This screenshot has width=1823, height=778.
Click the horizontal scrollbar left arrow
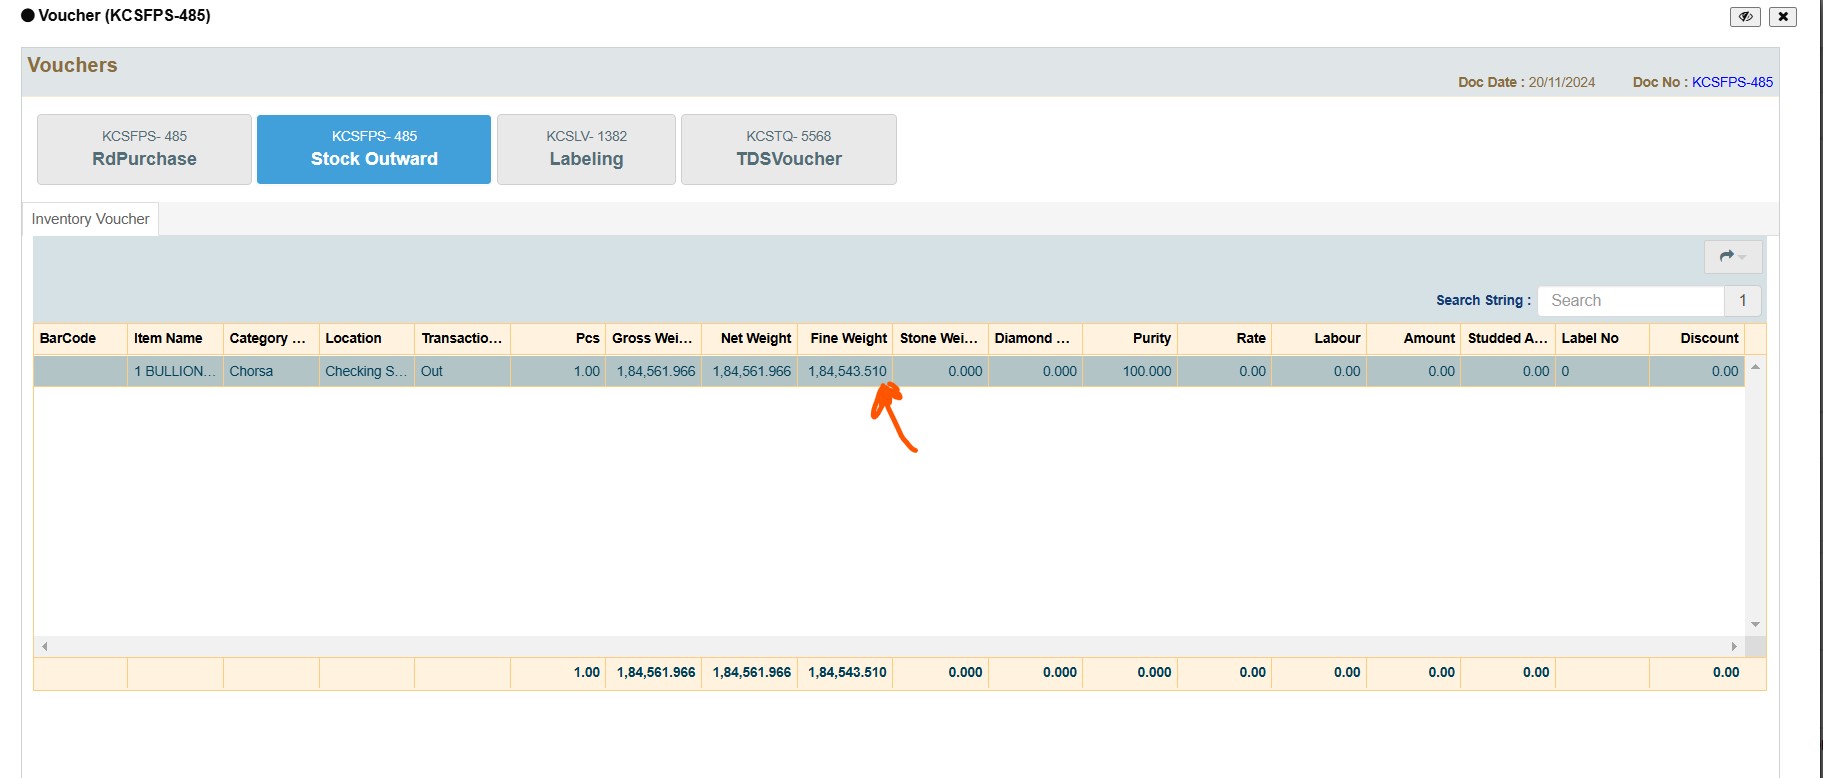[44, 647]
